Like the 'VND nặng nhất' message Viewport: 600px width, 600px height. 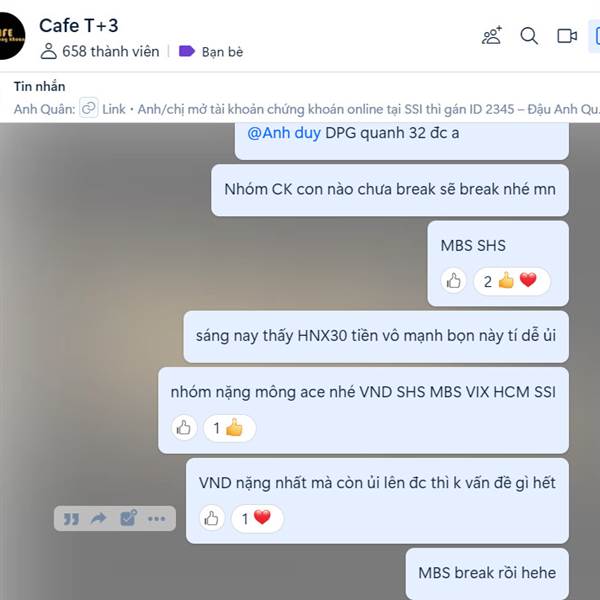(x=212, y=518)
